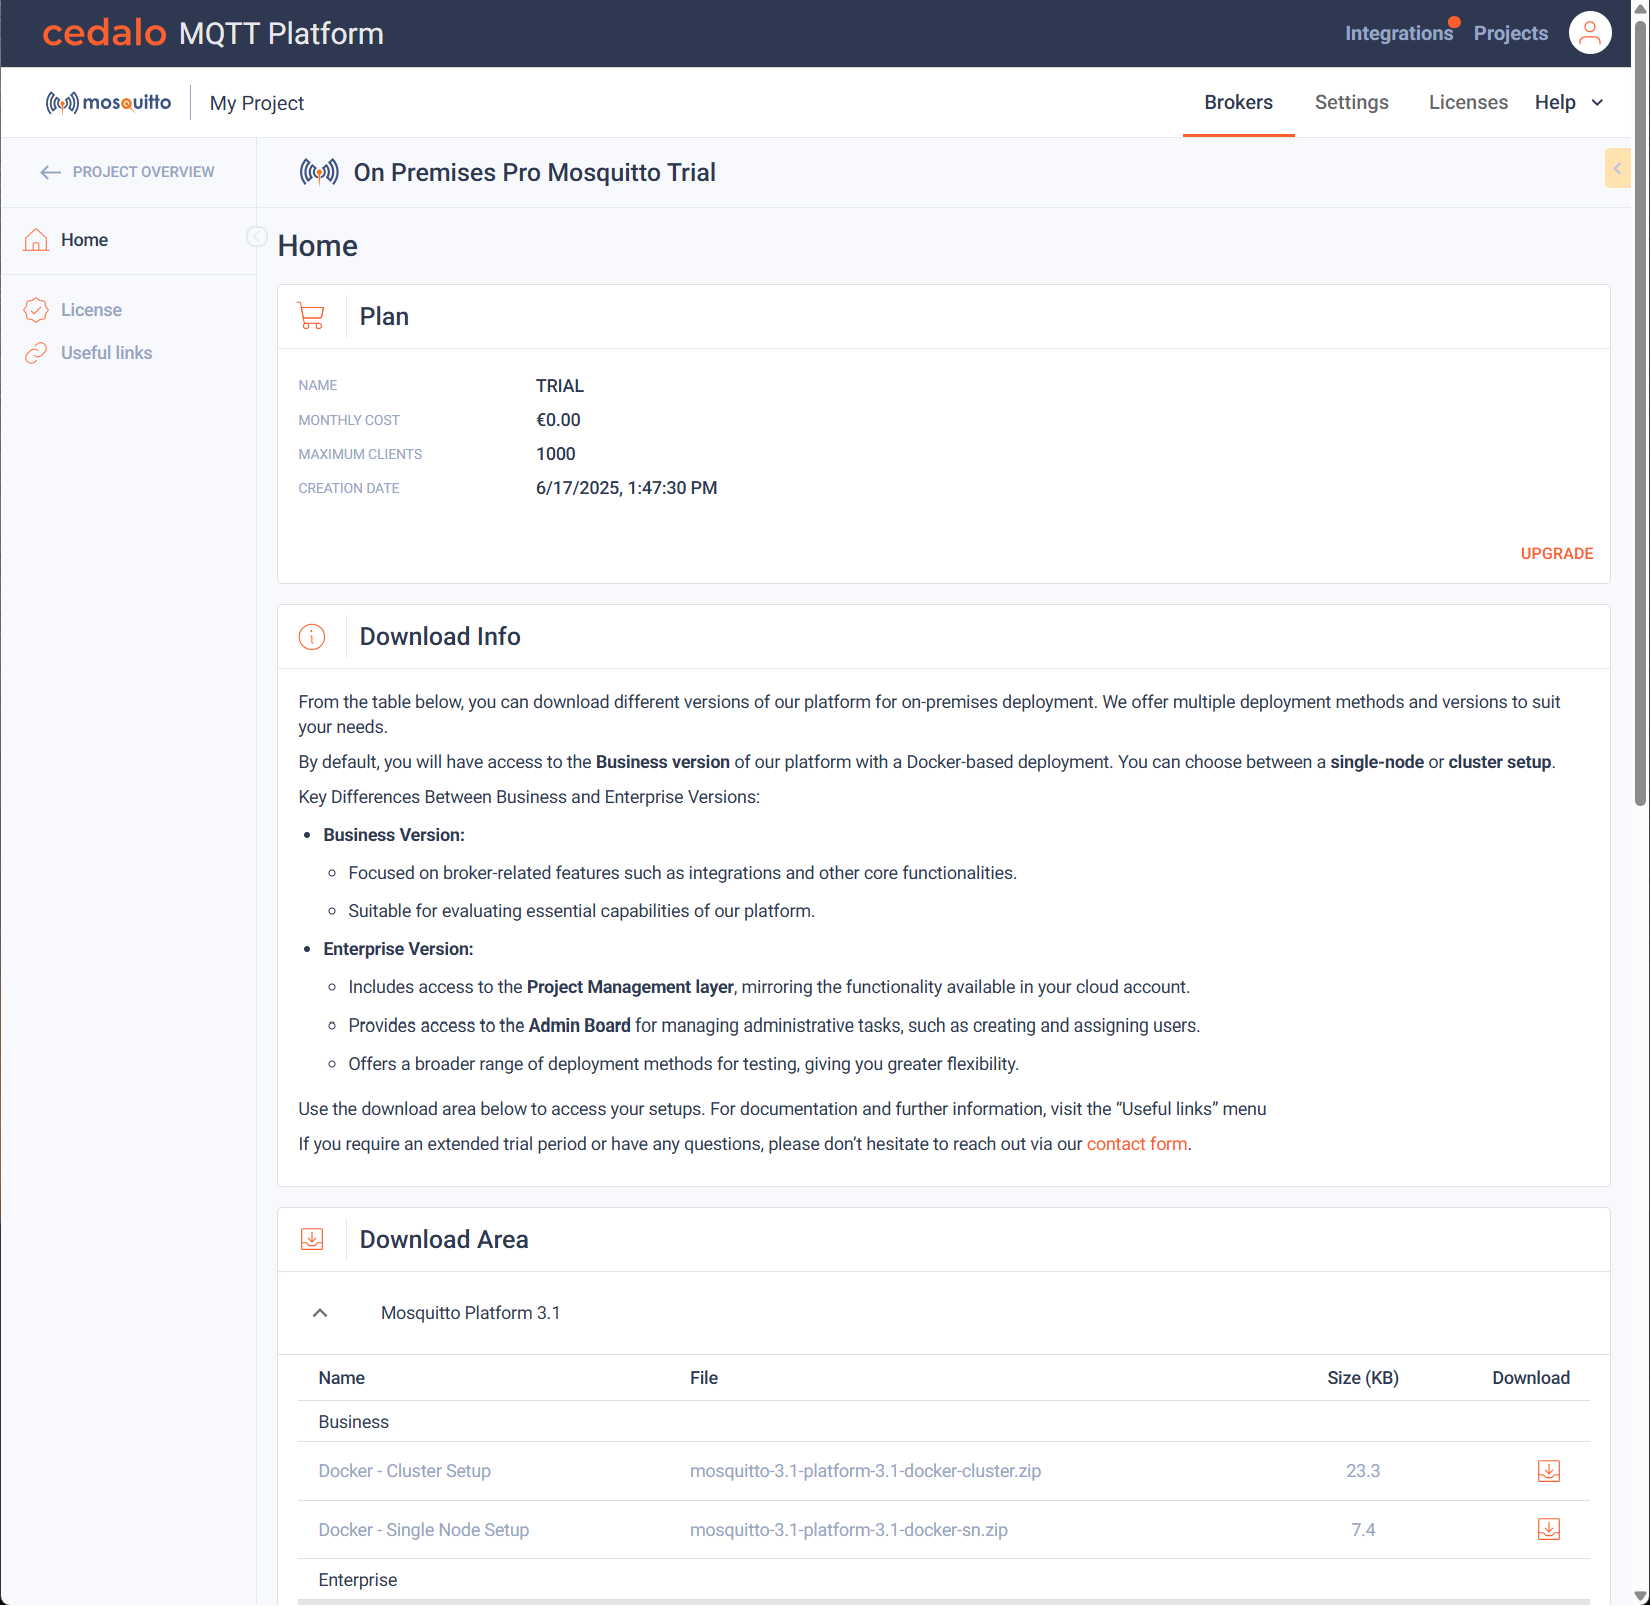Image resolution: width=1650 pixels, height=1606 pixels.
Task: Click the Useful links chain icon
Action: (36, 353)
